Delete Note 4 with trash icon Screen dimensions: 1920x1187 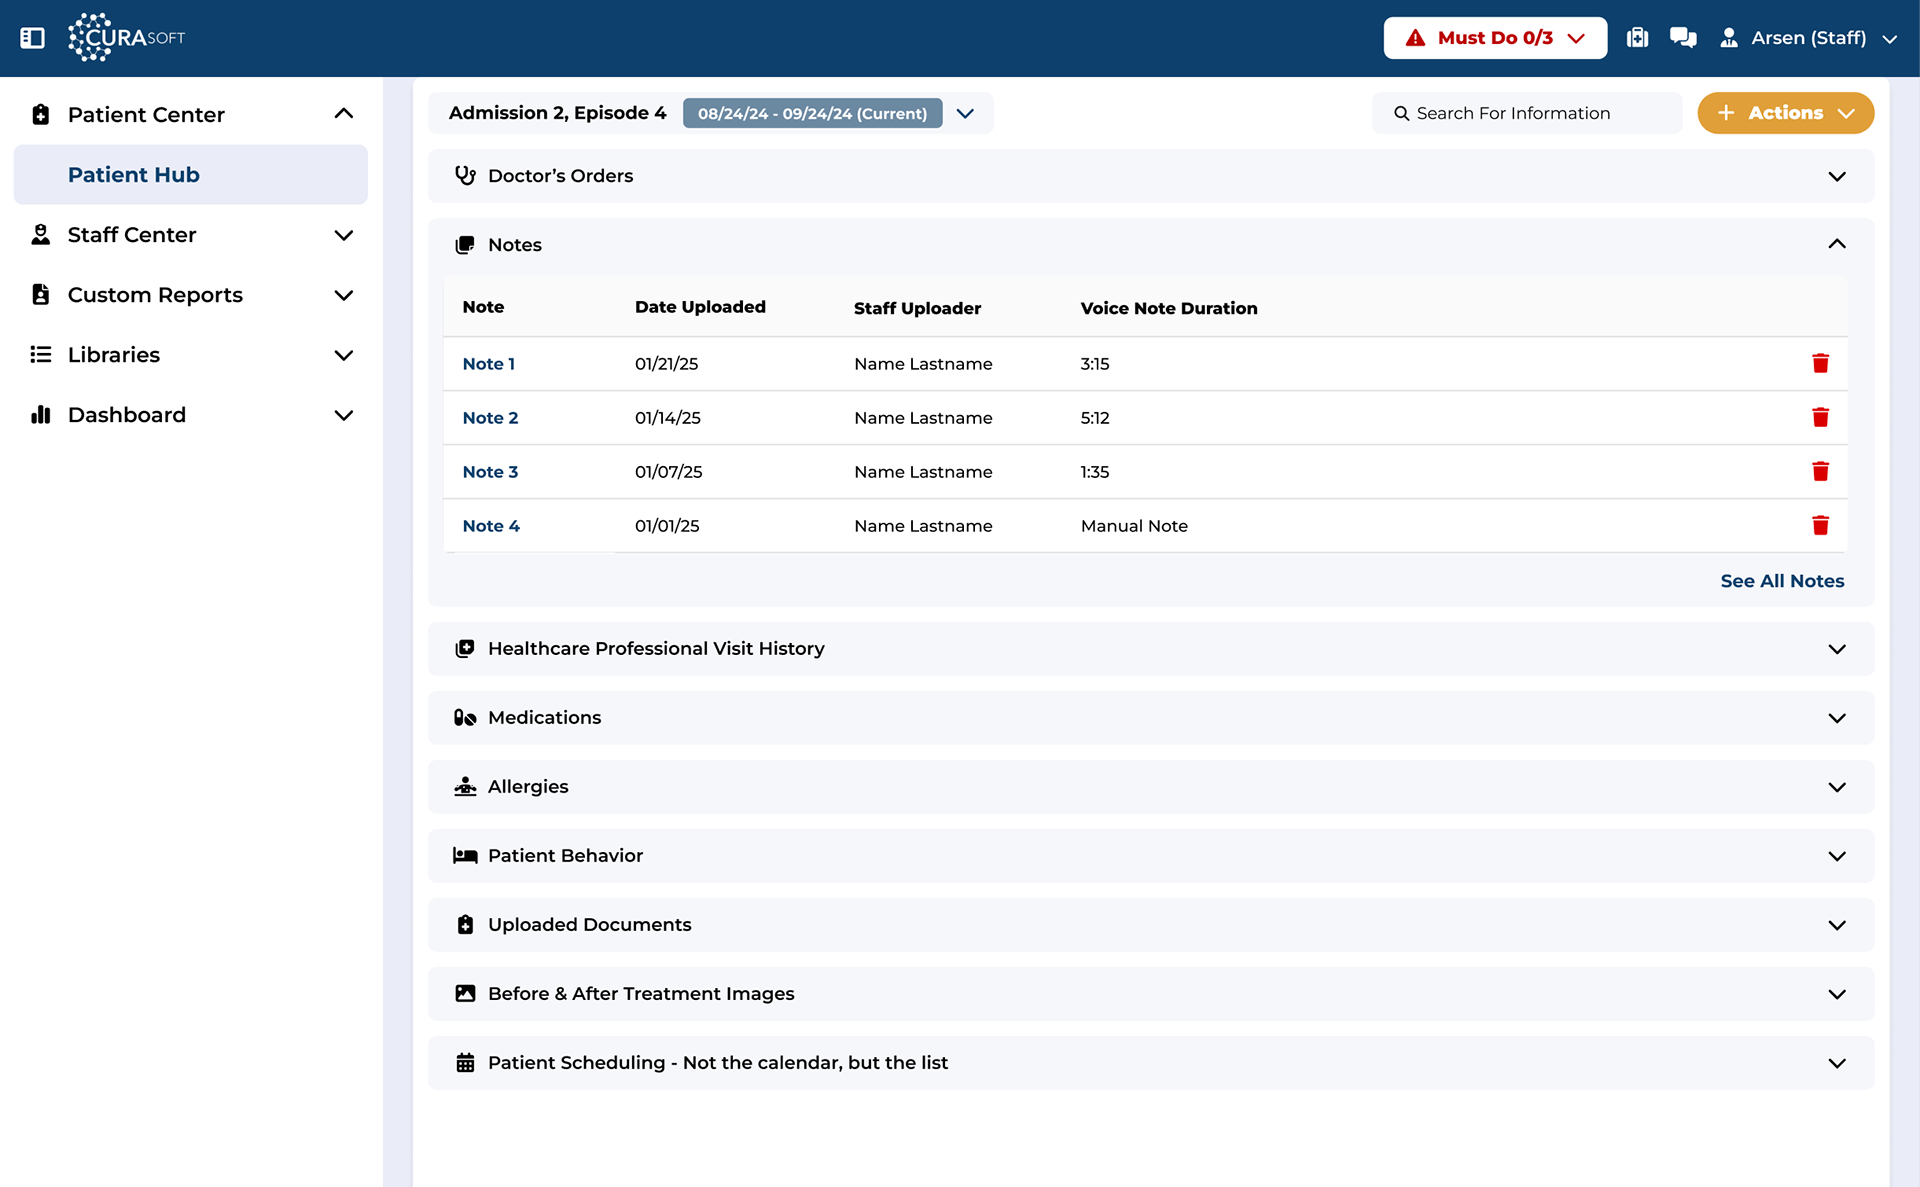[x=1820, y=525]
